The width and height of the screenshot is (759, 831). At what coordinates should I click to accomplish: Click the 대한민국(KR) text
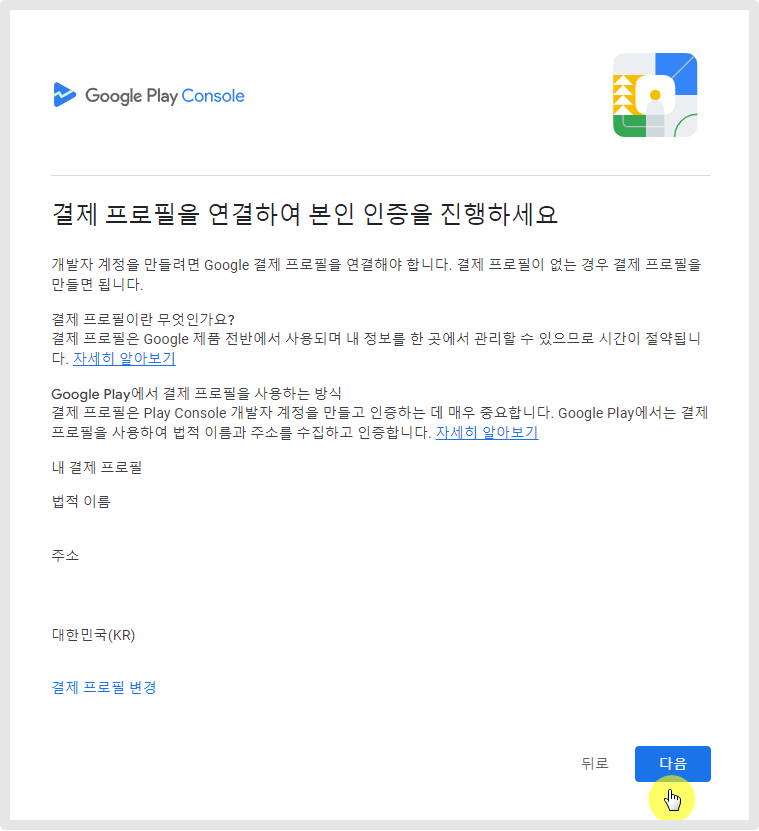pos(93,635)
